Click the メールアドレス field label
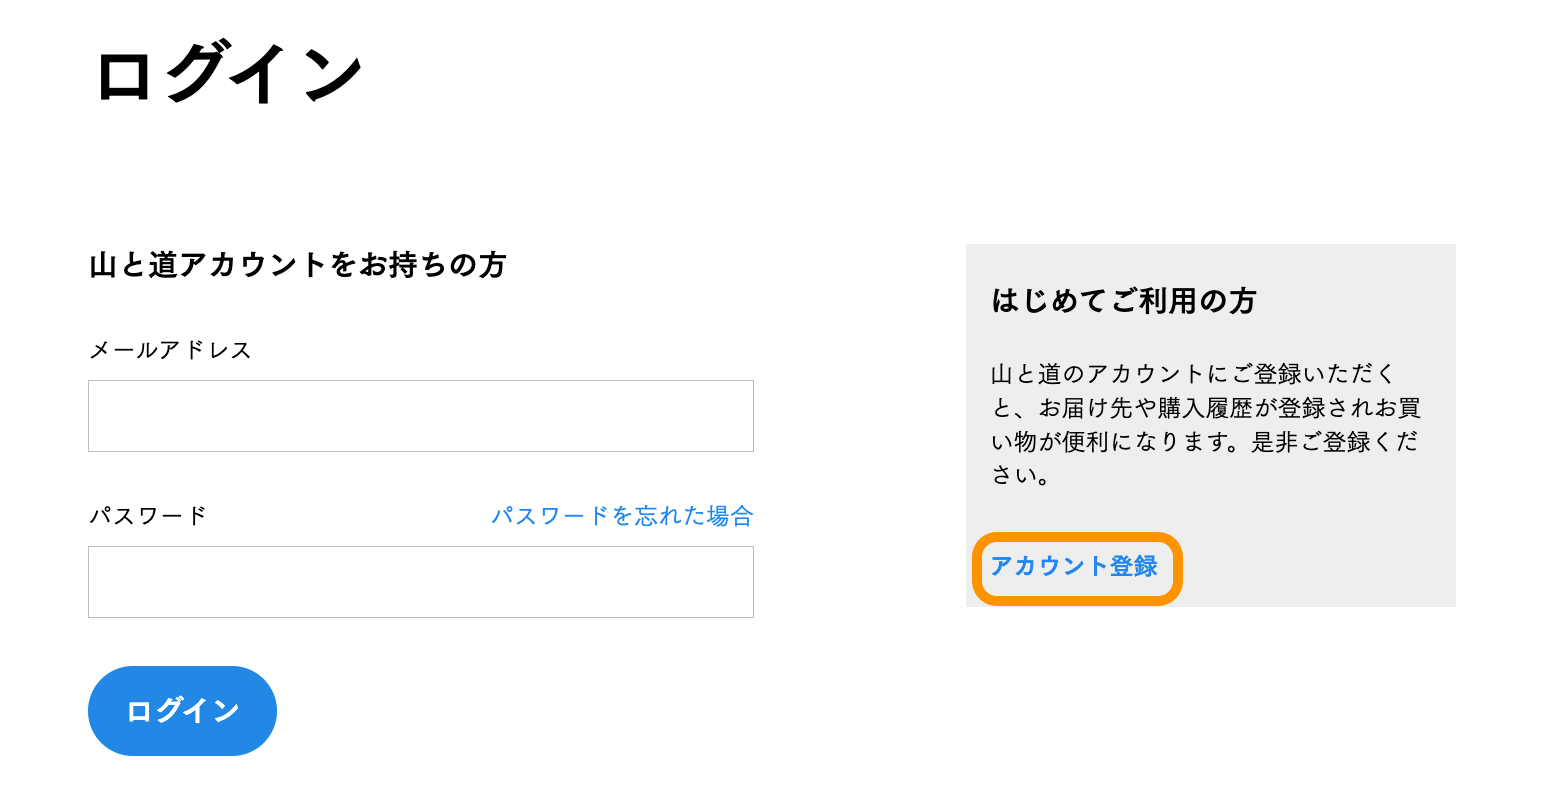The image size is (1554, 804). point(171,350)
